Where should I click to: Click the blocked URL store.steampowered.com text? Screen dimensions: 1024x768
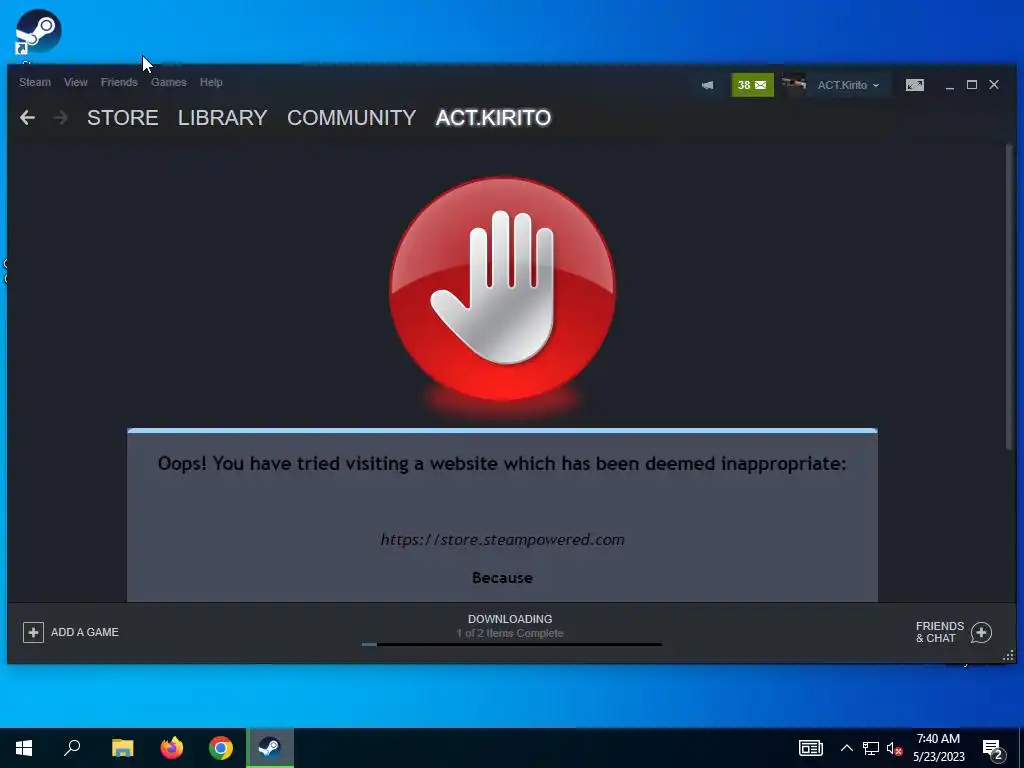(502, 539)
